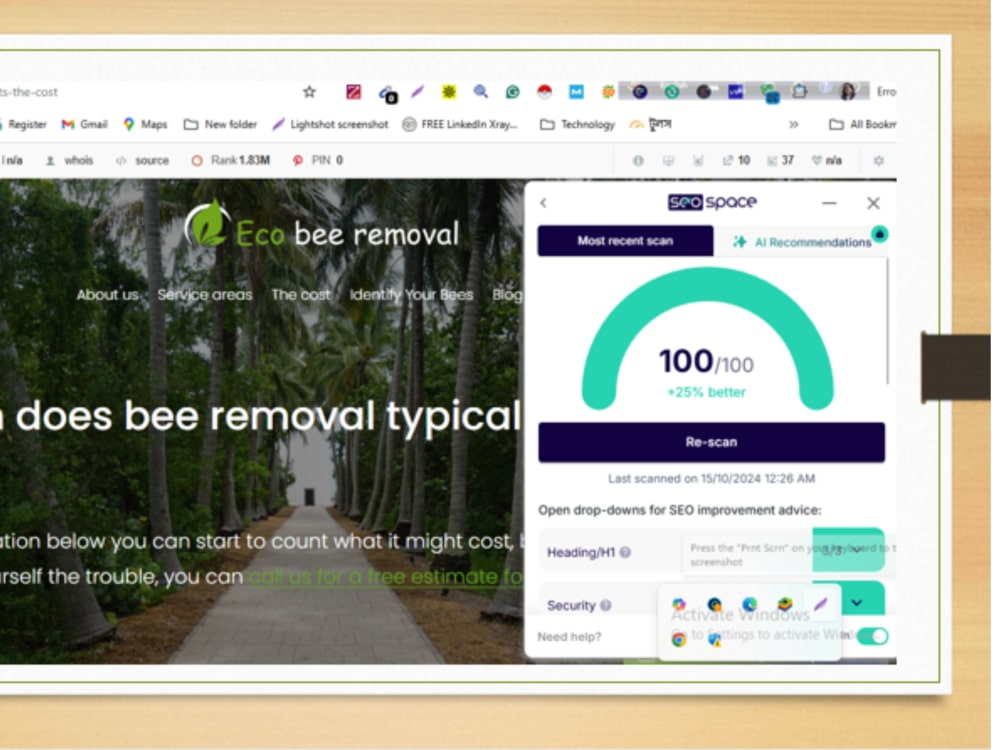Open Microsoft Edge icon in tray popup
This screenshot has height=750, width=1000.
750,604
